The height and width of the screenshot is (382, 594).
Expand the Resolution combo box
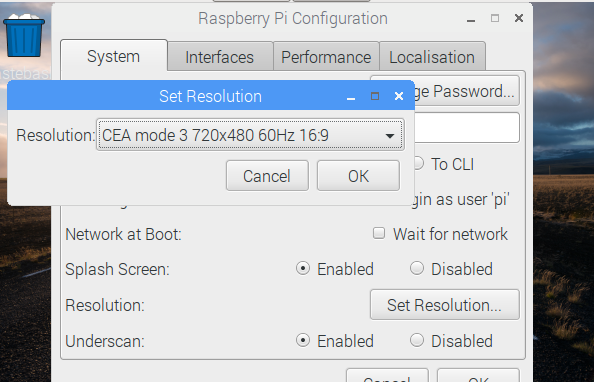click(250, 135)
